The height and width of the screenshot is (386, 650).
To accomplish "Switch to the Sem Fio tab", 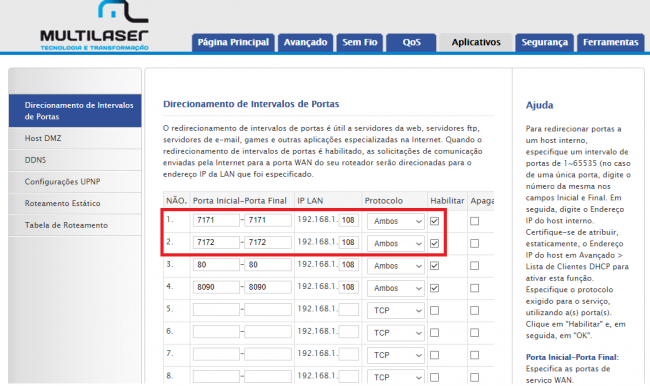I will click(359, 42).
